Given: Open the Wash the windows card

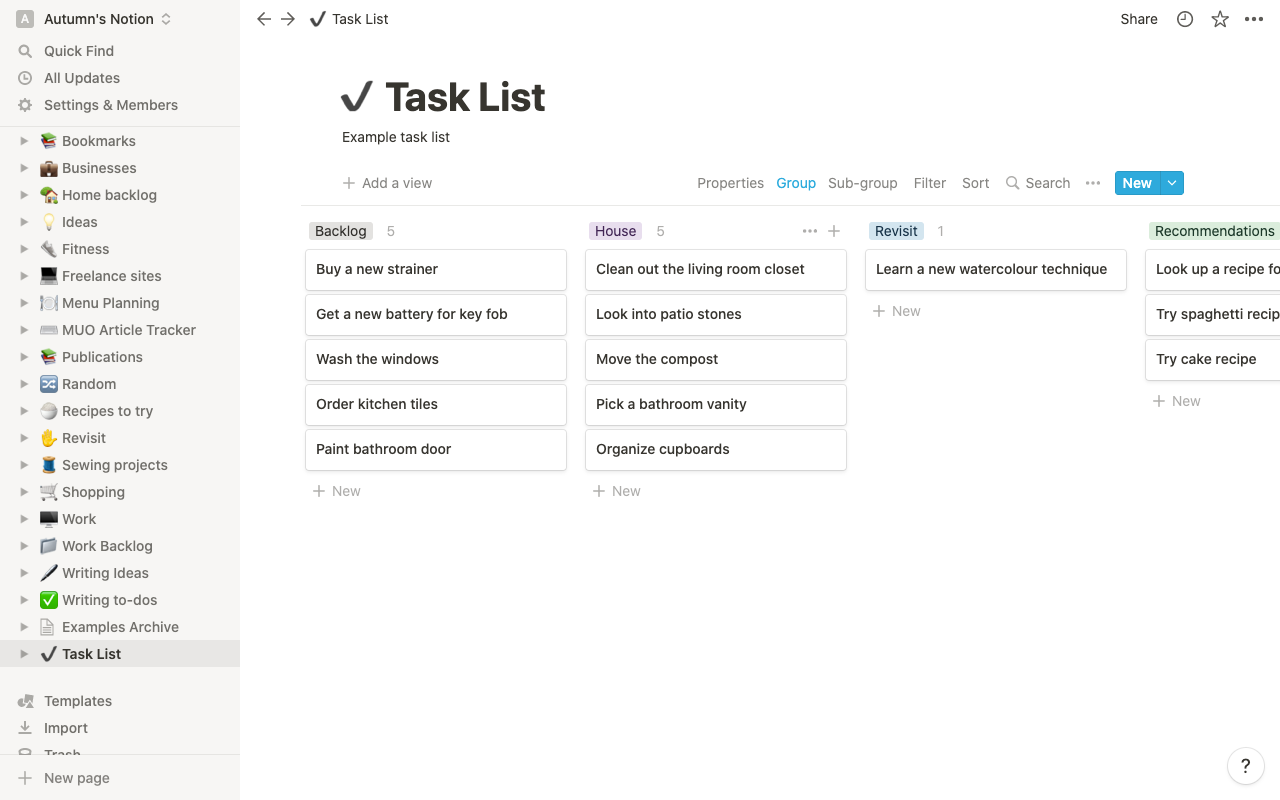Looking at the screenshot, I should [436, 359].
